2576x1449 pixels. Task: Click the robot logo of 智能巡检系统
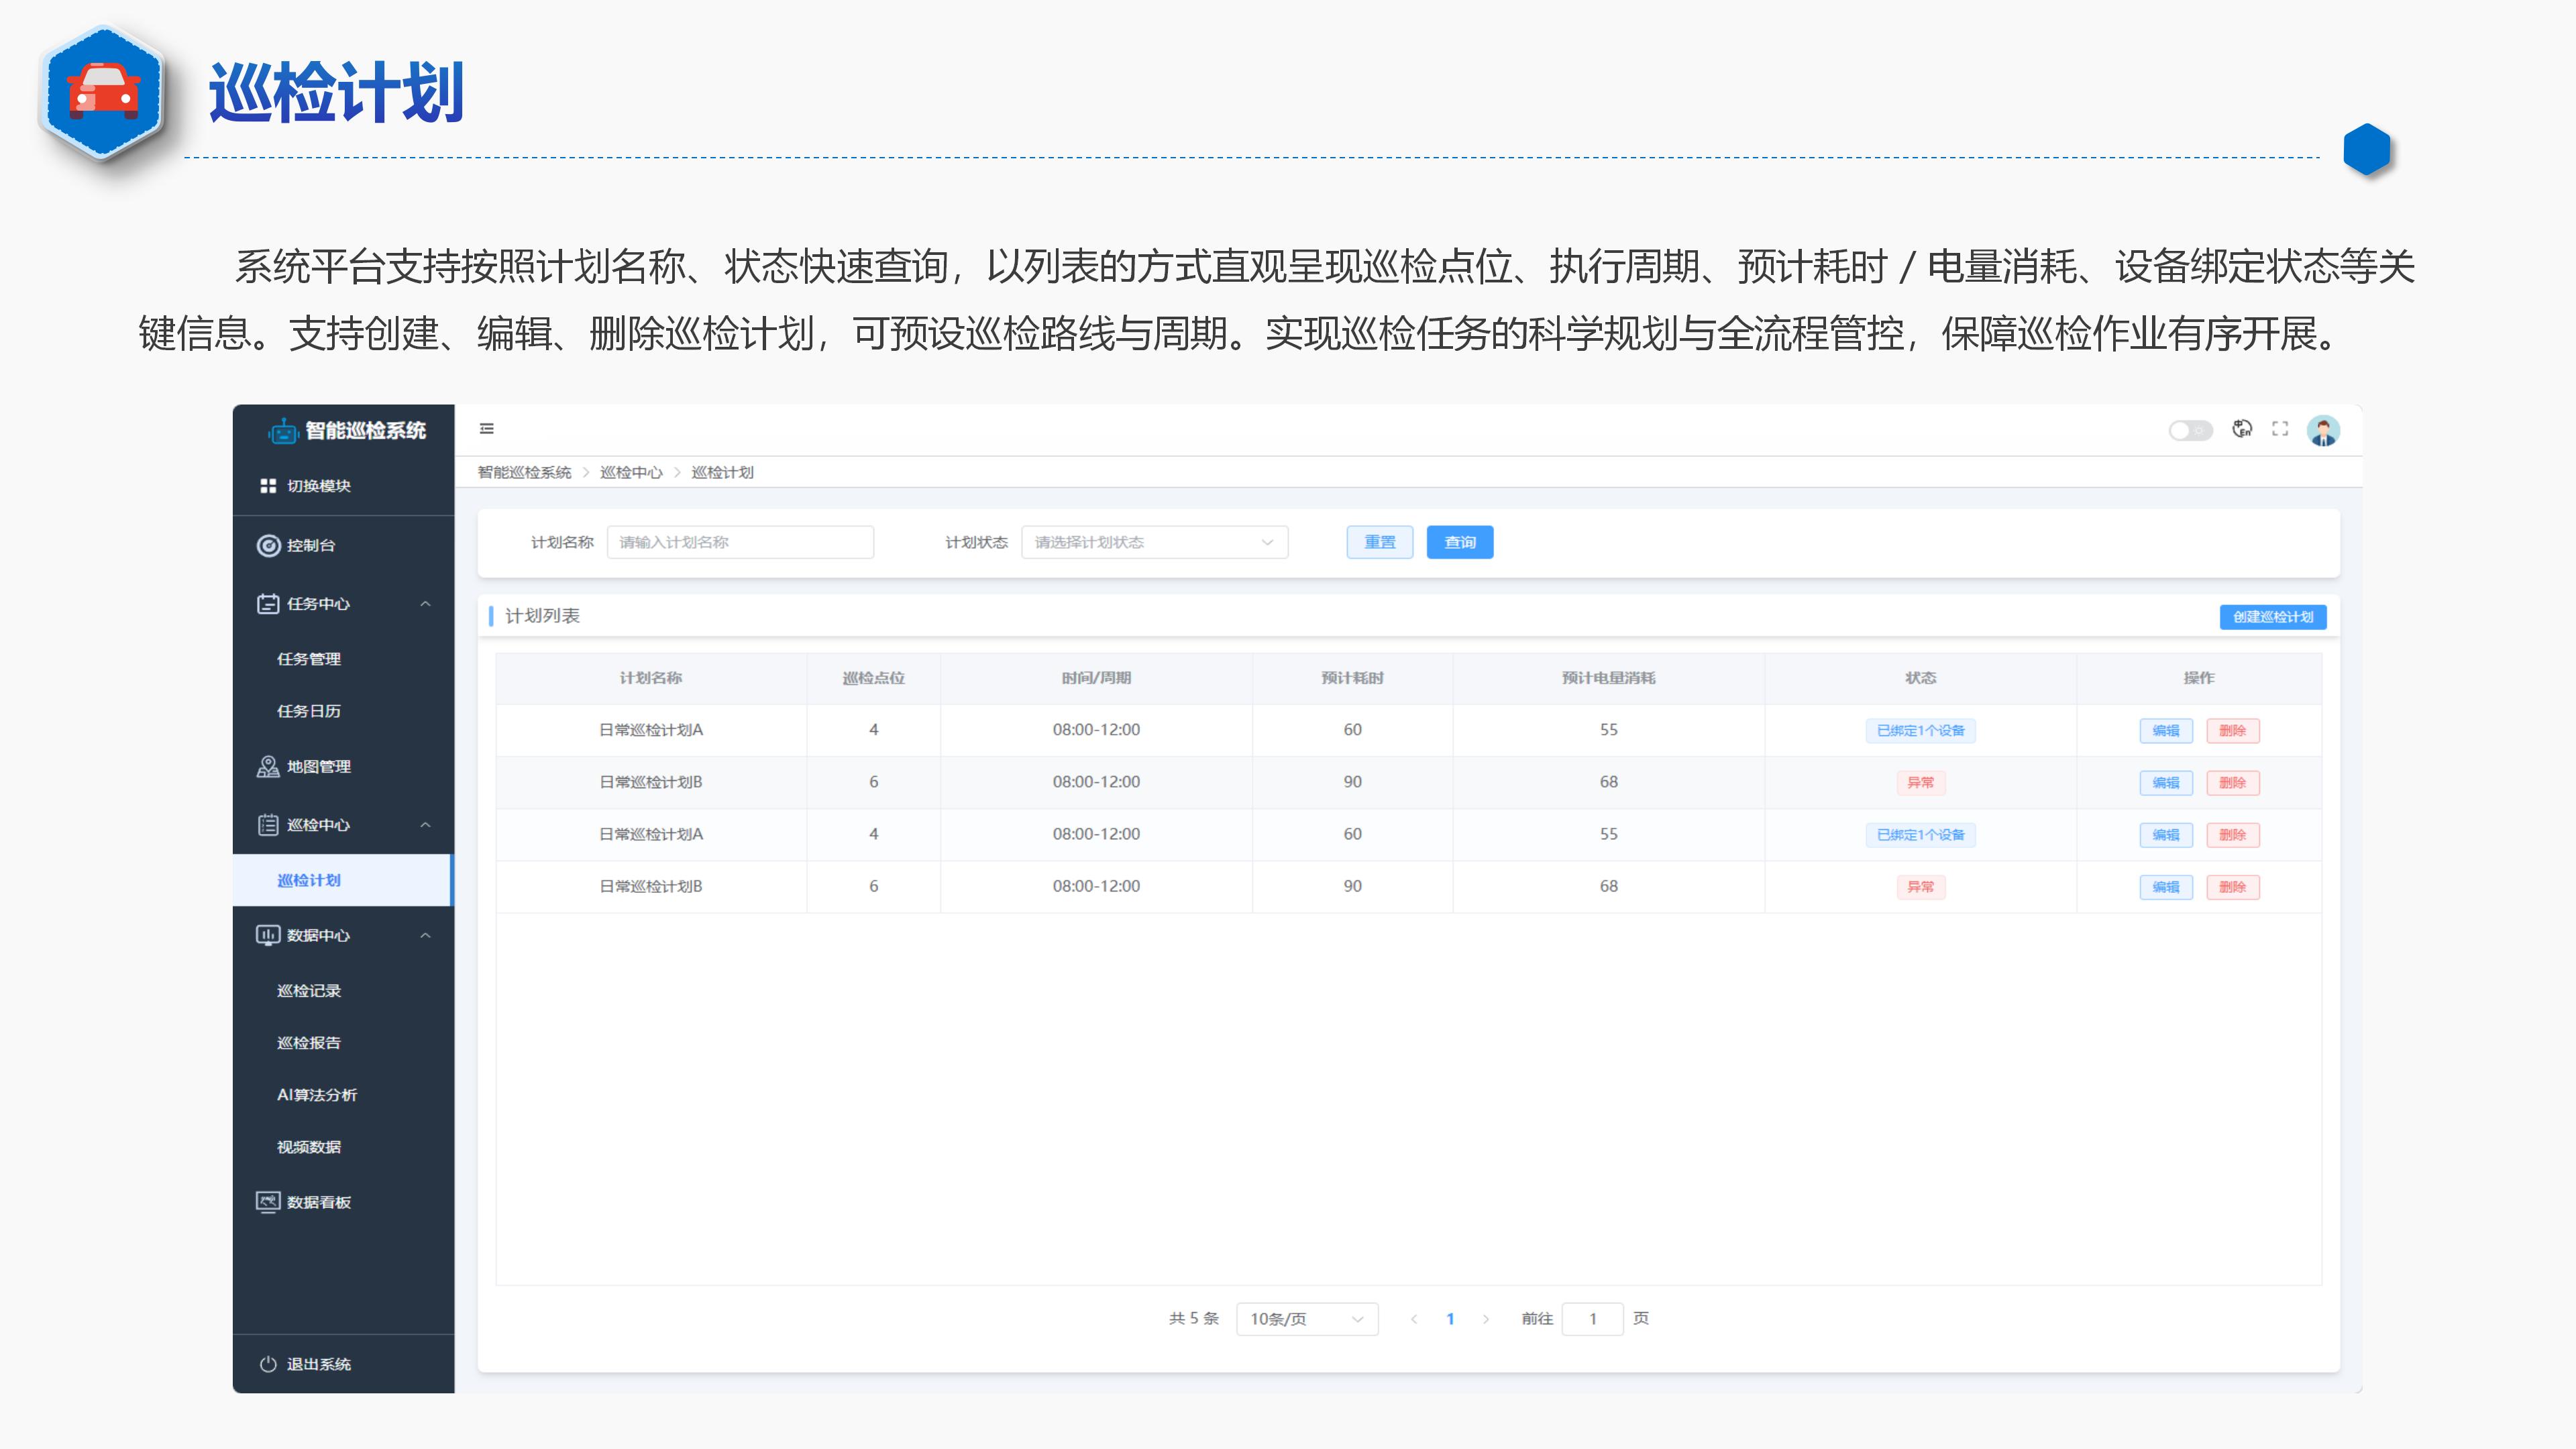click(283, 431)
